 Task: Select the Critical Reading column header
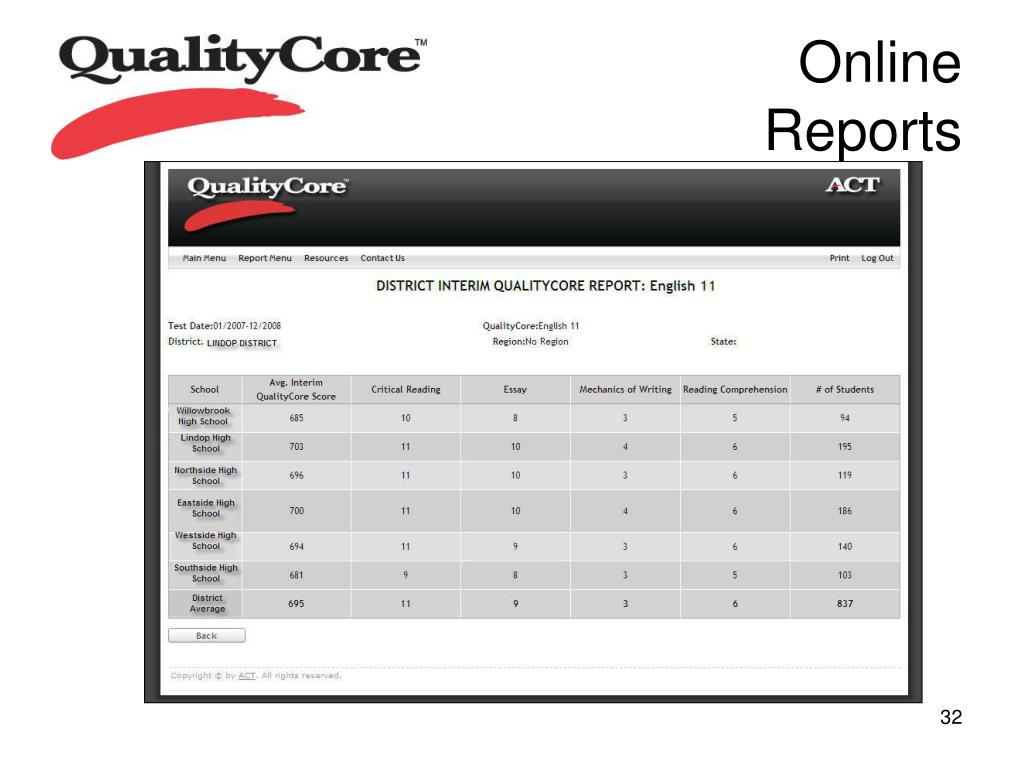pyautogui.click(x=406, y=389)
